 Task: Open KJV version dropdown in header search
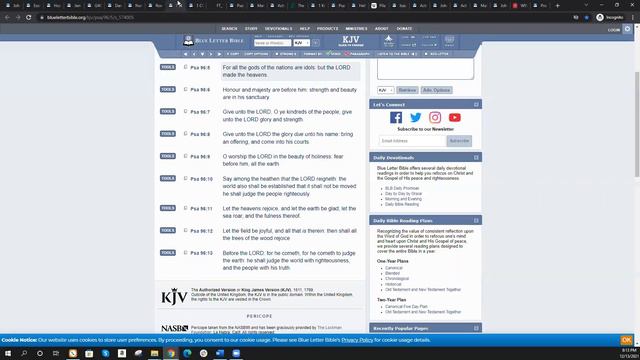pyautogui.click(x=302, y=43)
